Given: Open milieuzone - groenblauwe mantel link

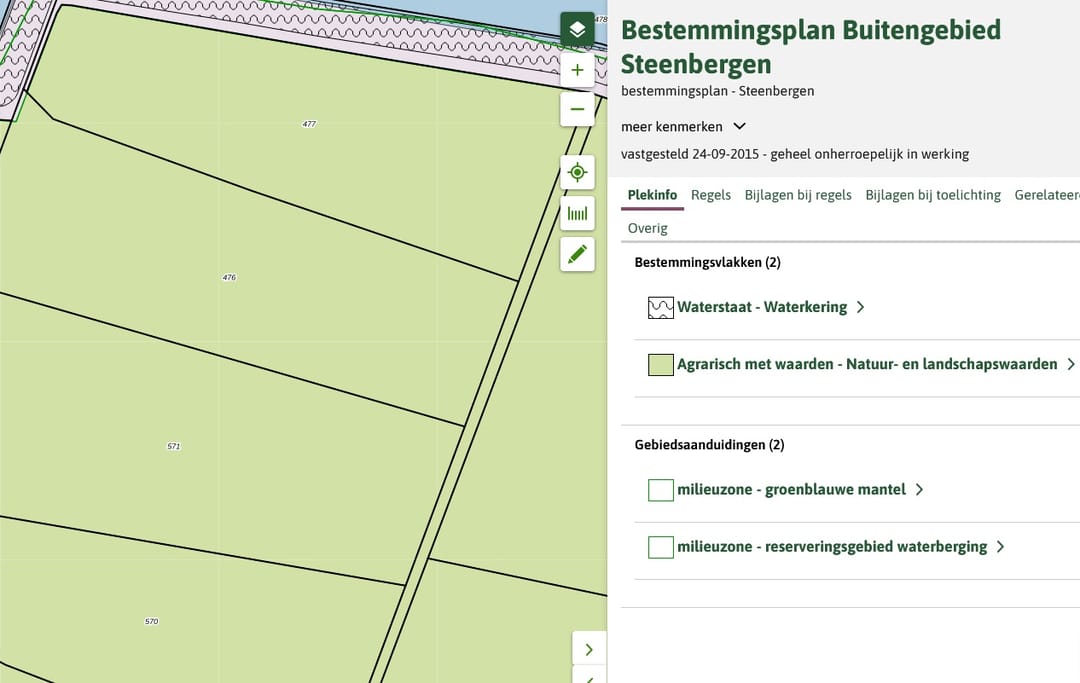Looking at the screenshot, I should tap(791, 490).
